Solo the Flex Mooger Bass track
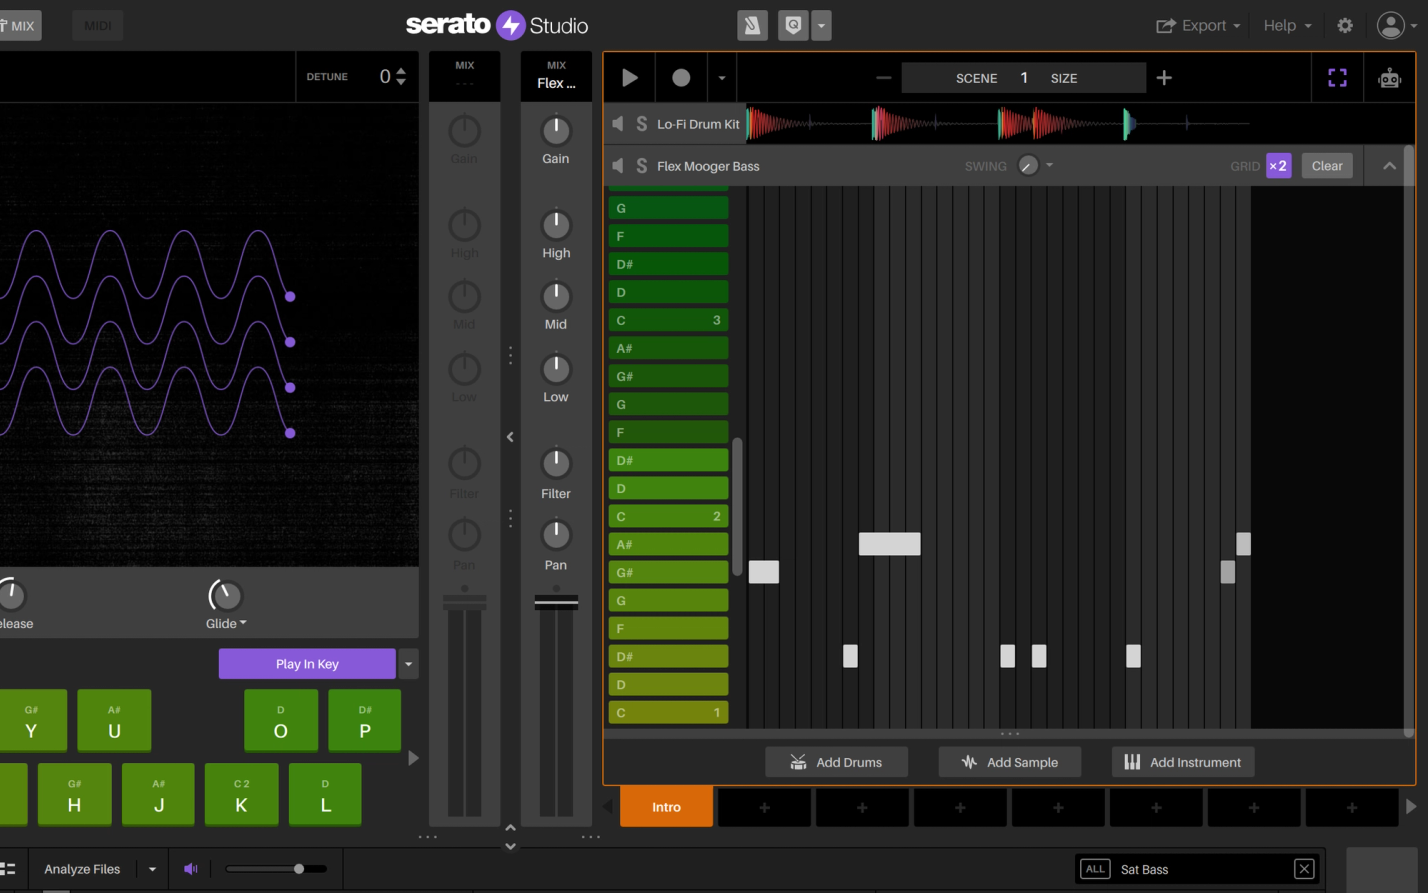 tap(641, 165)
